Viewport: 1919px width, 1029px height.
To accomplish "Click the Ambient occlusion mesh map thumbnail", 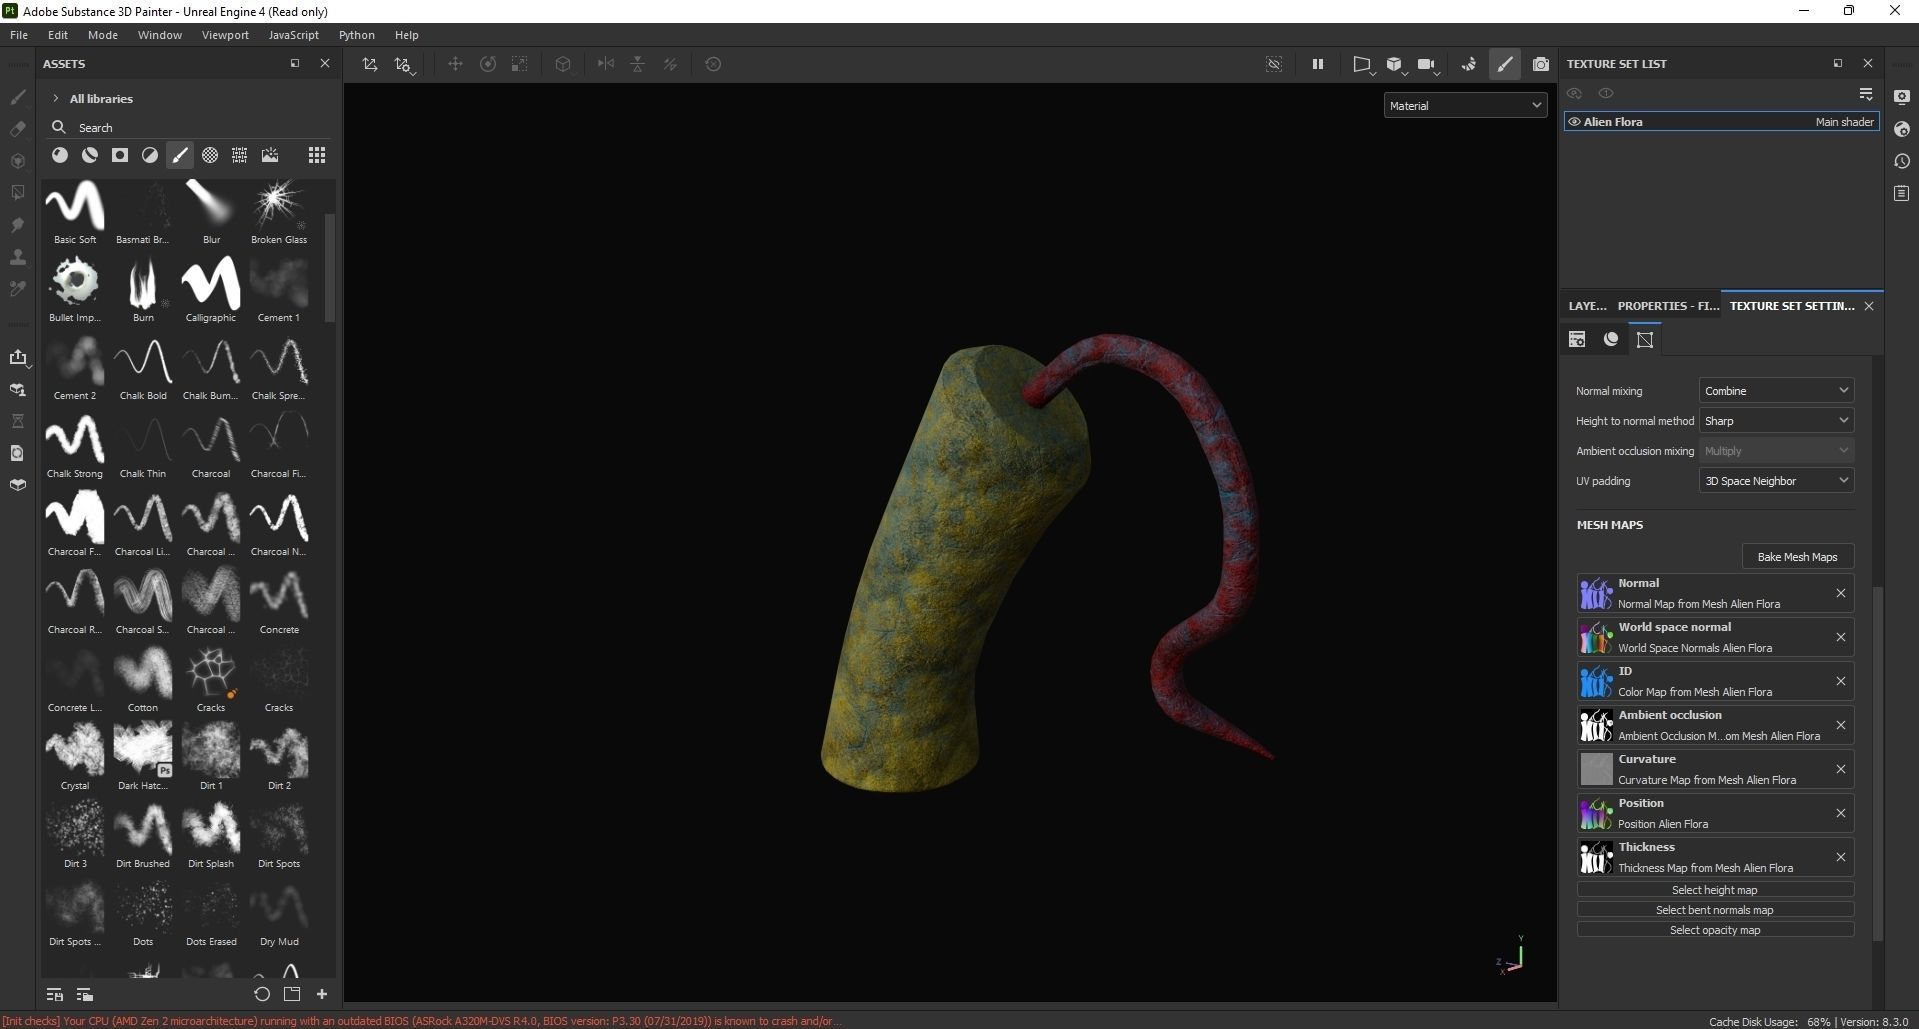I will click(x=1596, y=725).
